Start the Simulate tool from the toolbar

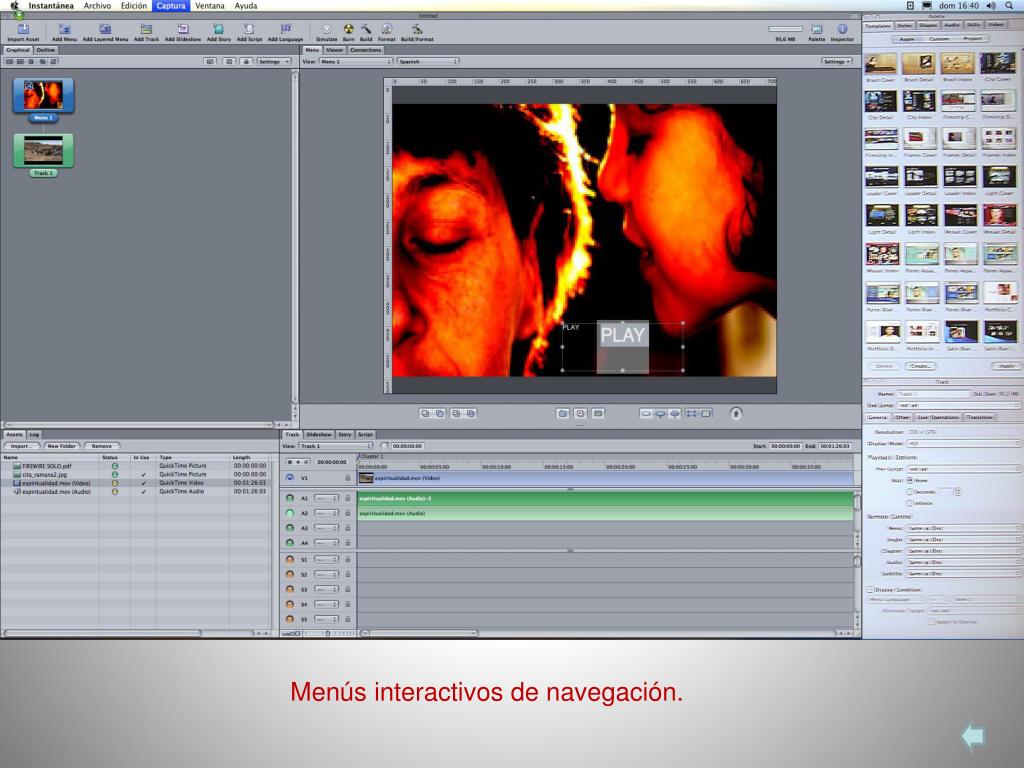[x=327, y=29]
